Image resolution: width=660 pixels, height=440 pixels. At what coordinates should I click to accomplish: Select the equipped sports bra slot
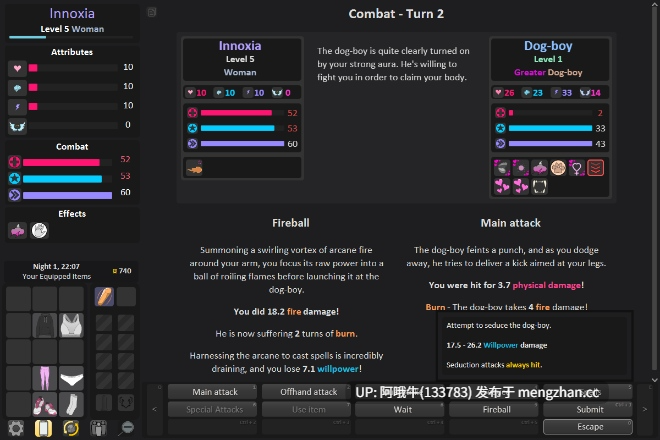coord(71,325)
